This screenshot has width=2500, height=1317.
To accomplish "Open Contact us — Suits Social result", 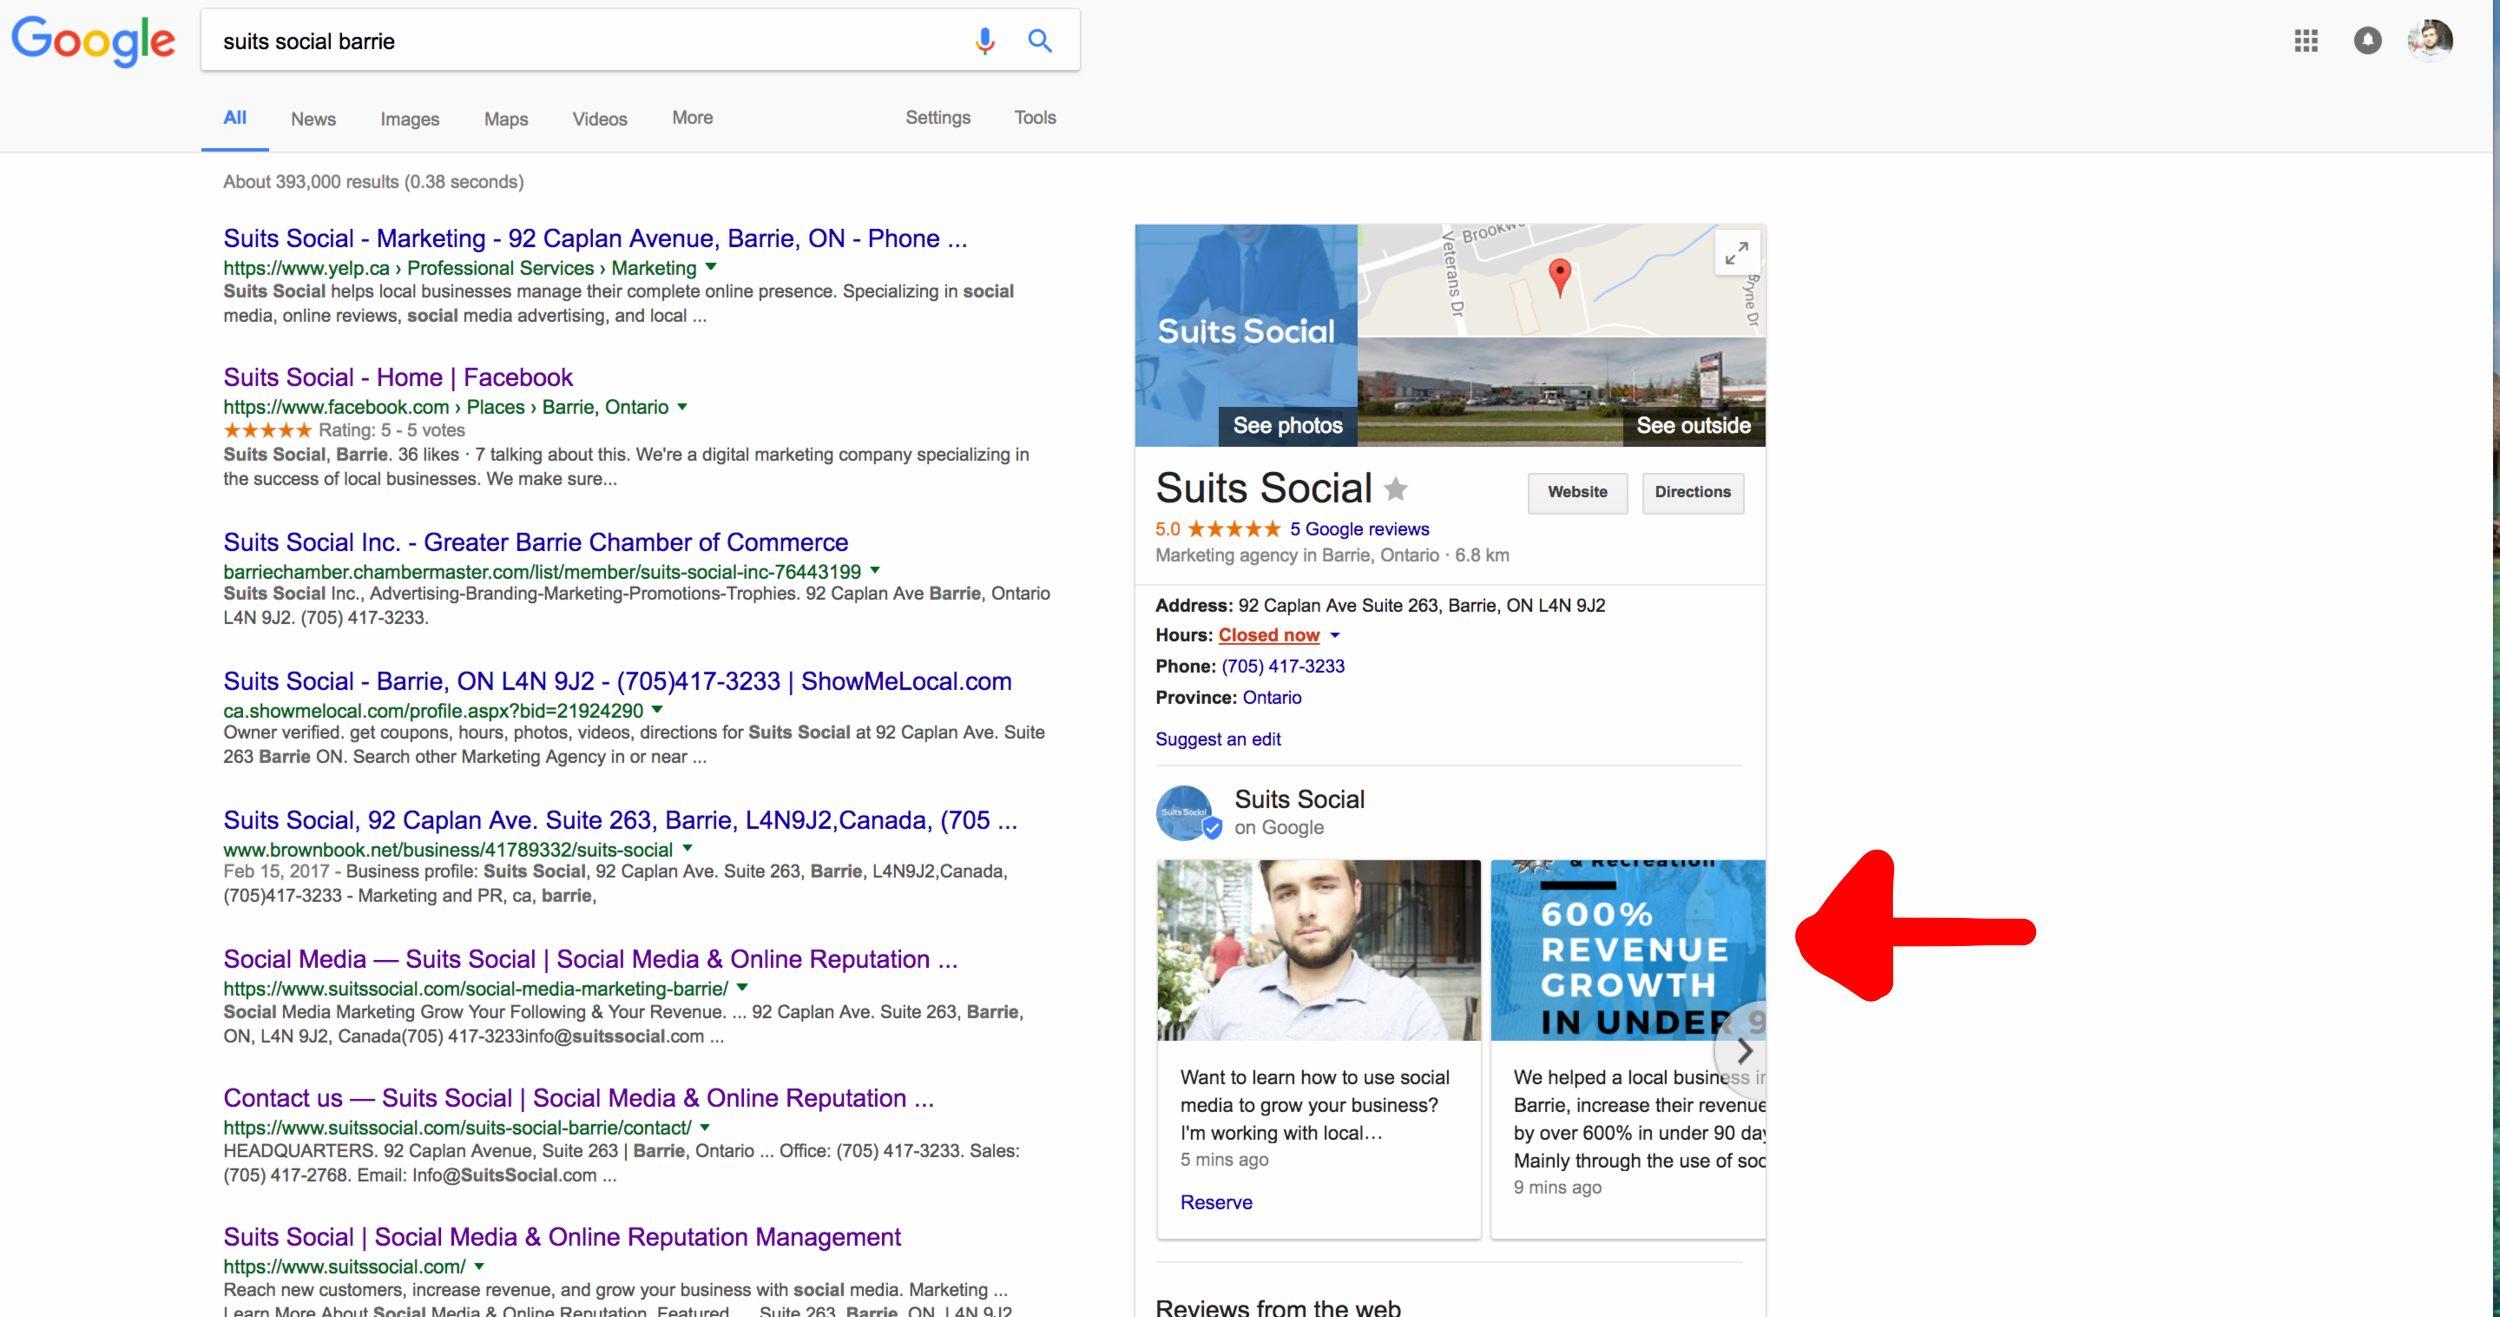I will [578, 1099].
